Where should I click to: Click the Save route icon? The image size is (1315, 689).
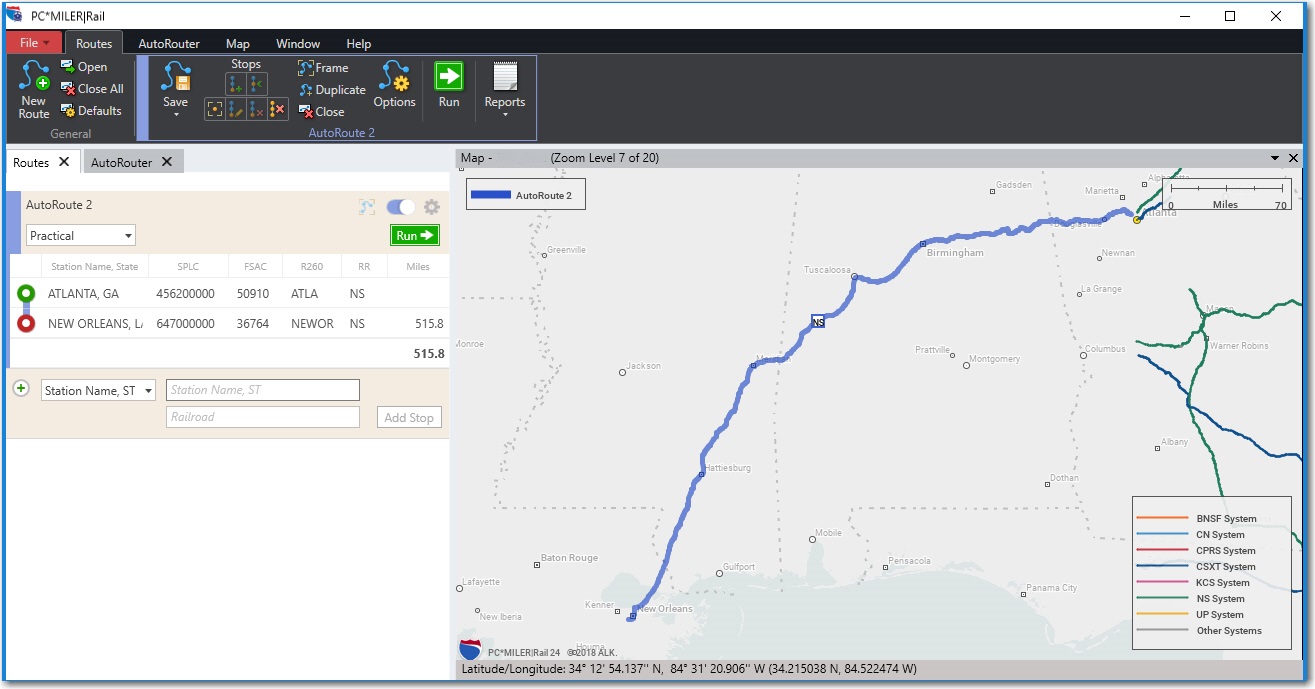pyautogui.click(x=175, y=77)
